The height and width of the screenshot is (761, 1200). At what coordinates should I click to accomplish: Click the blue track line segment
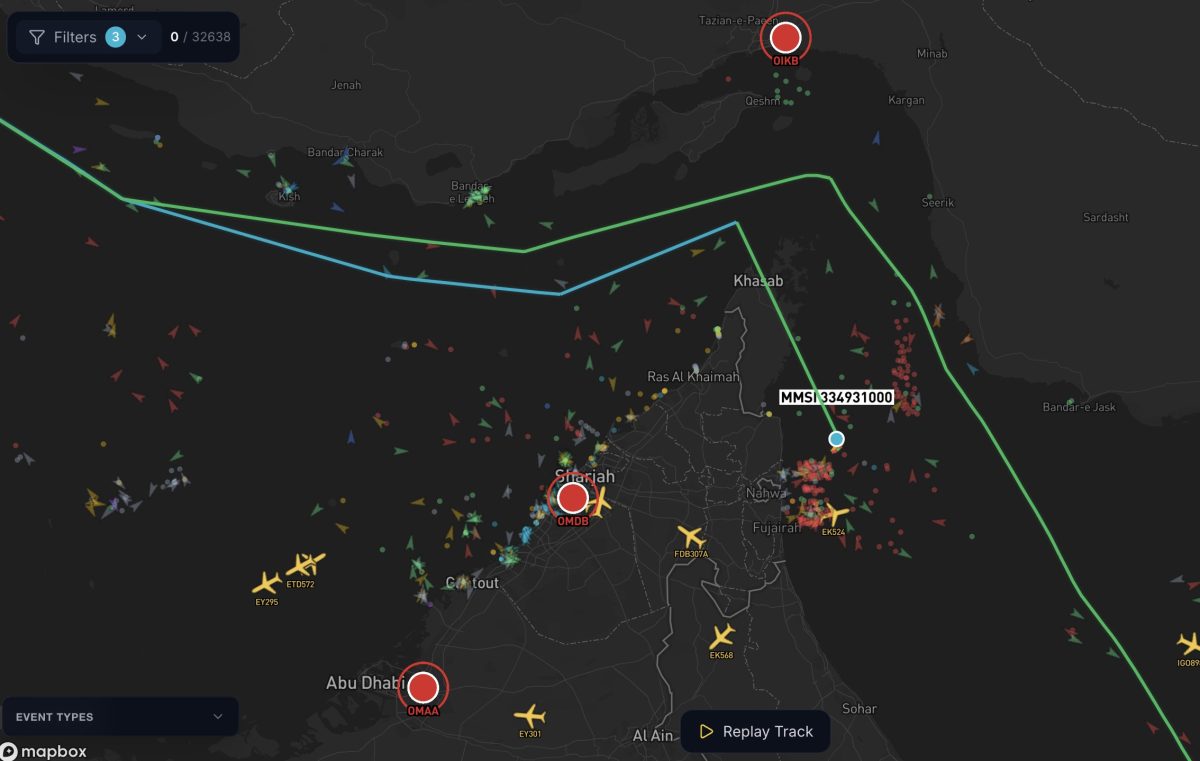470,284
